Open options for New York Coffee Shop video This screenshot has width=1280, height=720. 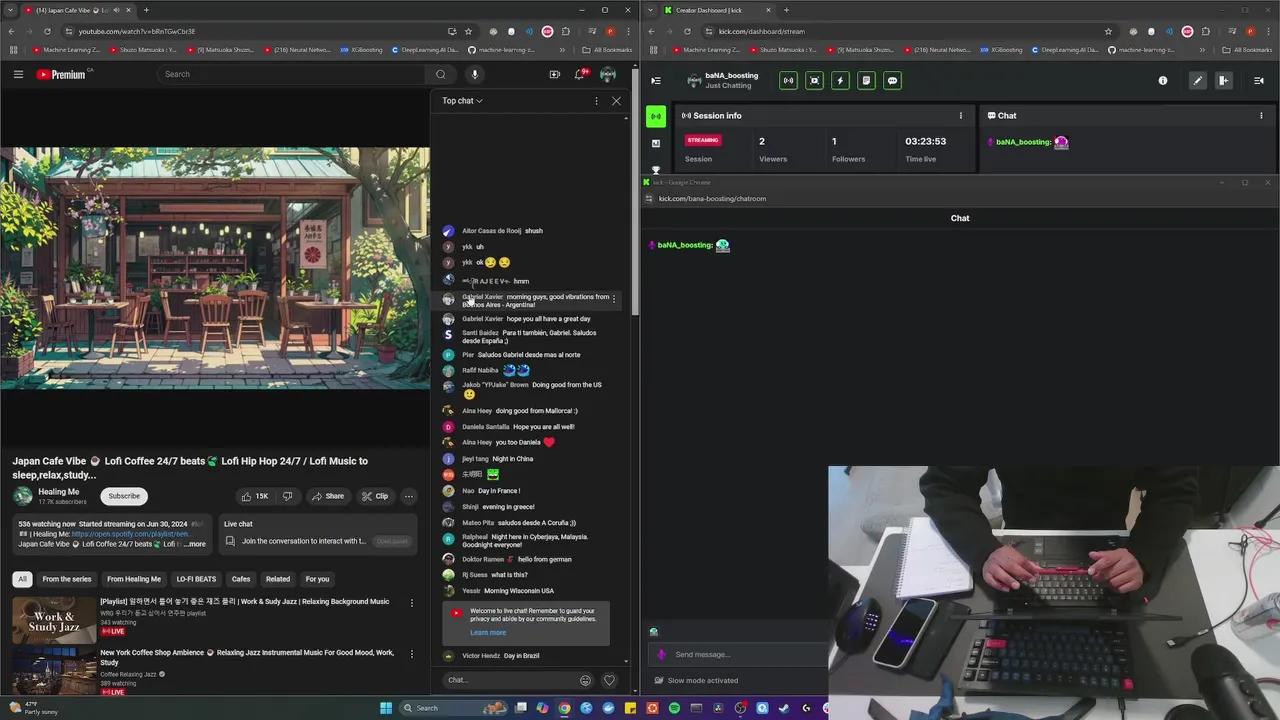click(411, 654)
